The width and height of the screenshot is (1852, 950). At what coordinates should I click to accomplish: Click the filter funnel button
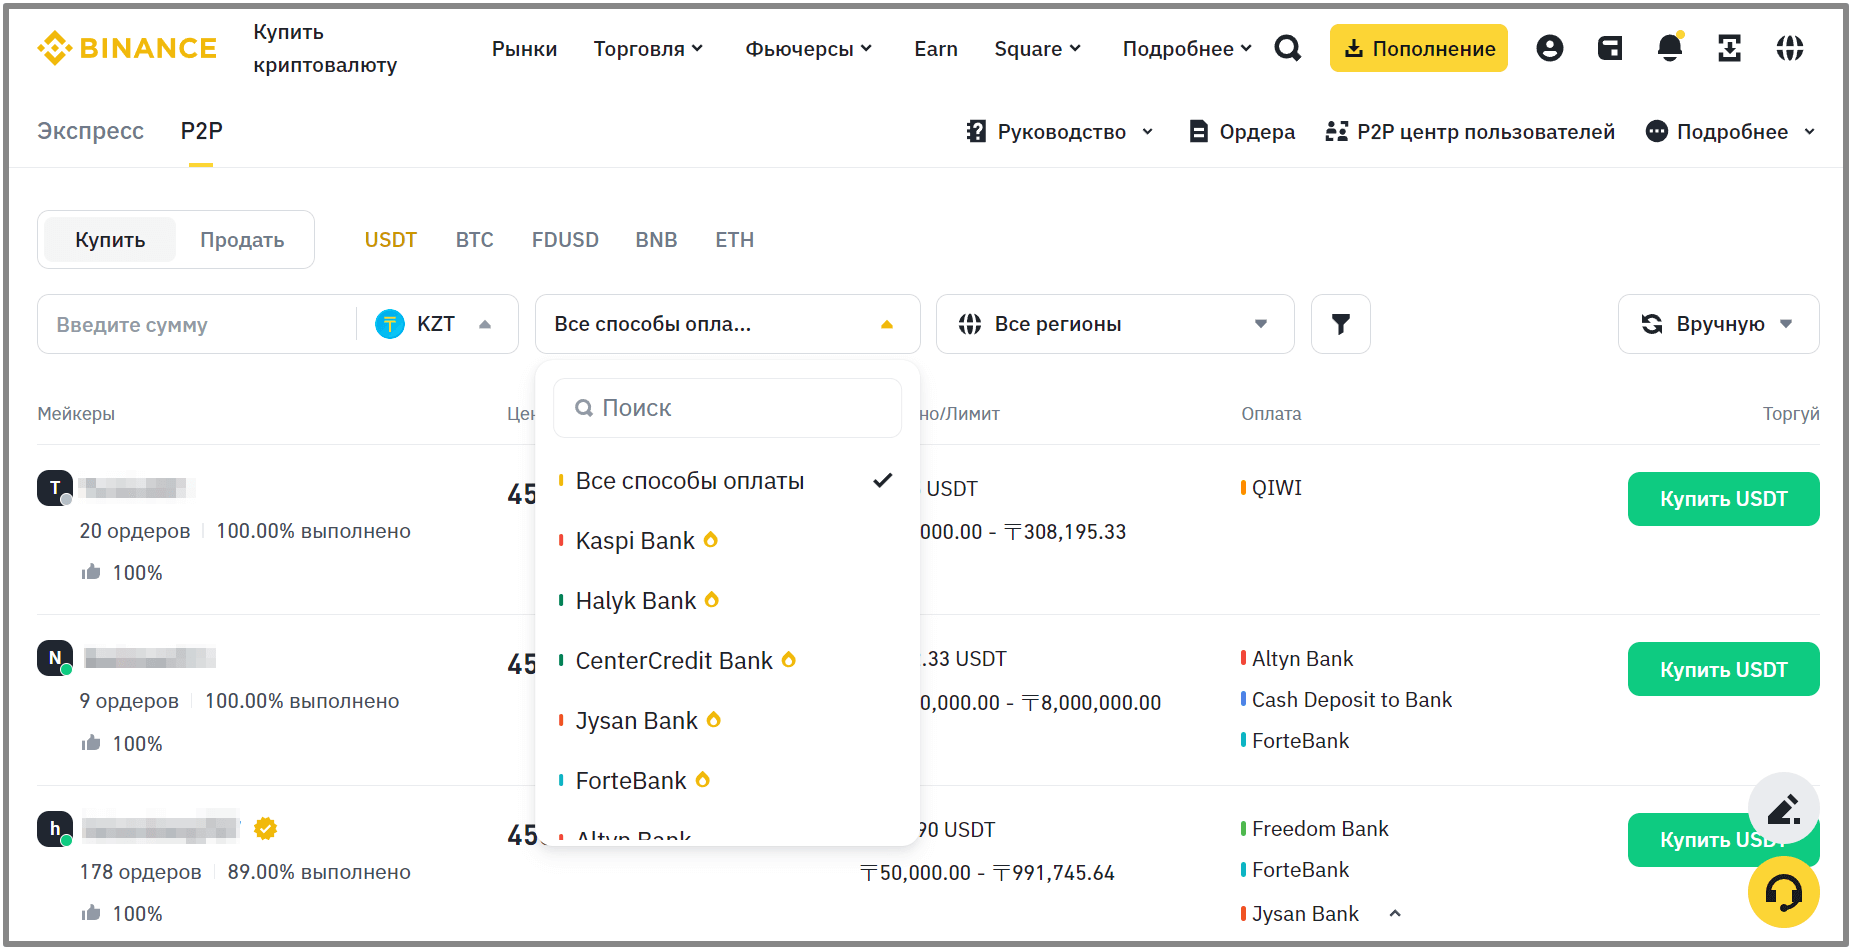pyautogui.click(x=1341, y=324)
